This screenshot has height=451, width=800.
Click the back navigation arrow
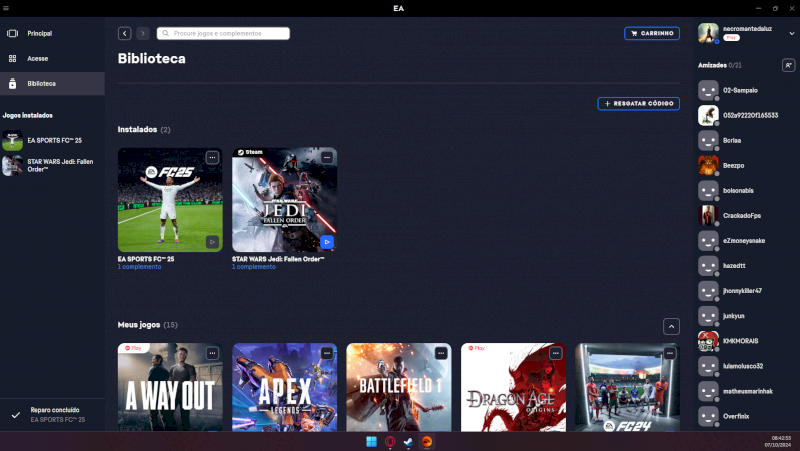click(x=124, y=33)
